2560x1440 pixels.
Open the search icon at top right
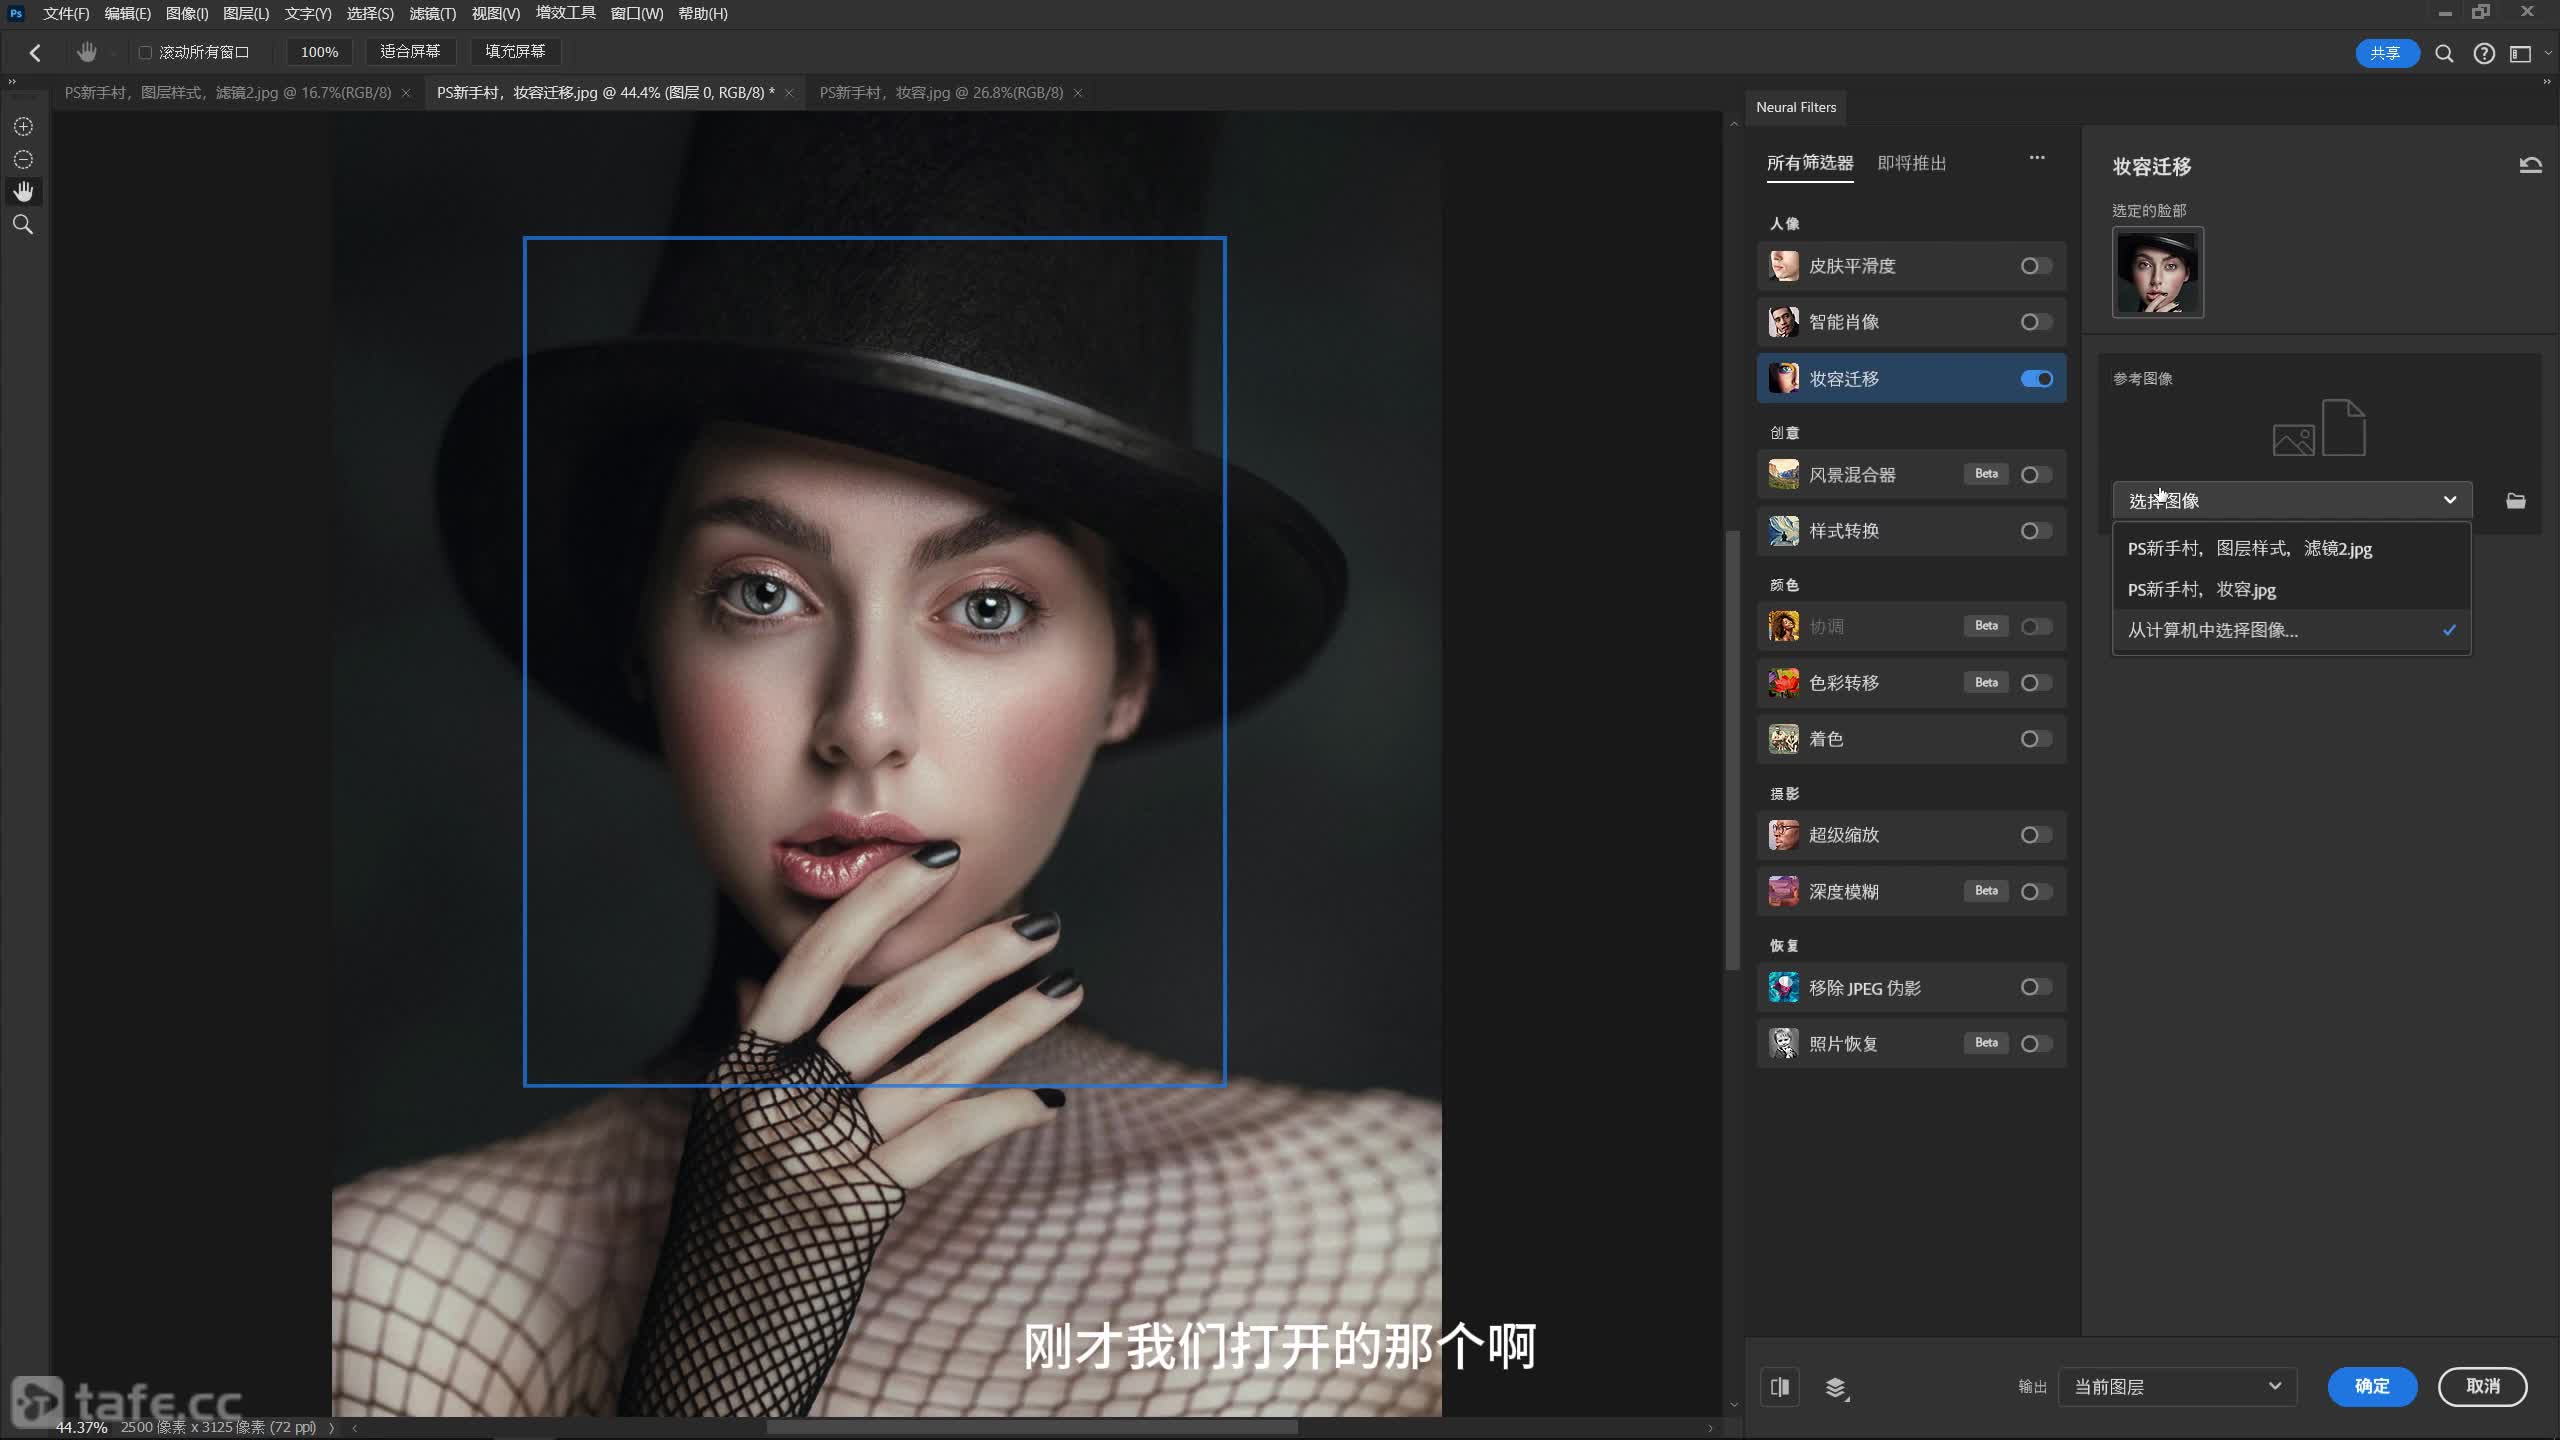coord(2444,54)
